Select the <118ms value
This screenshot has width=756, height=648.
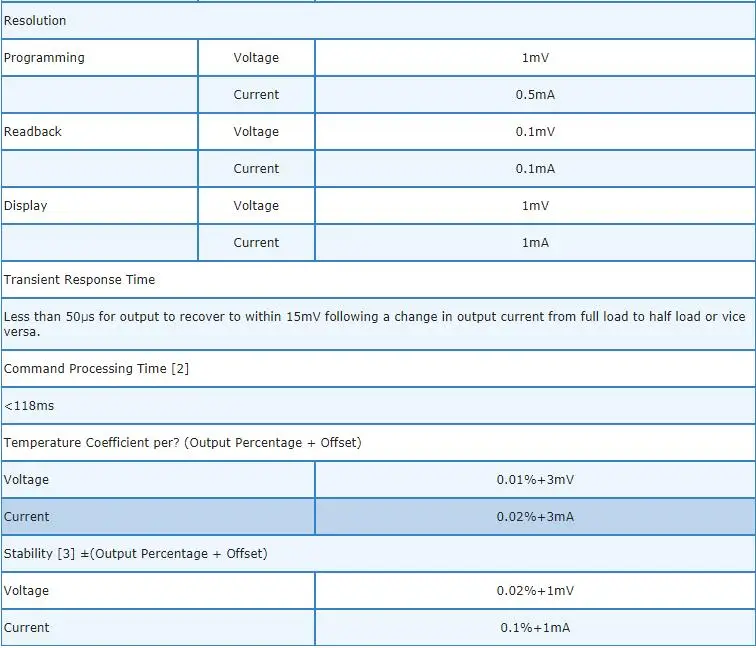29,406
